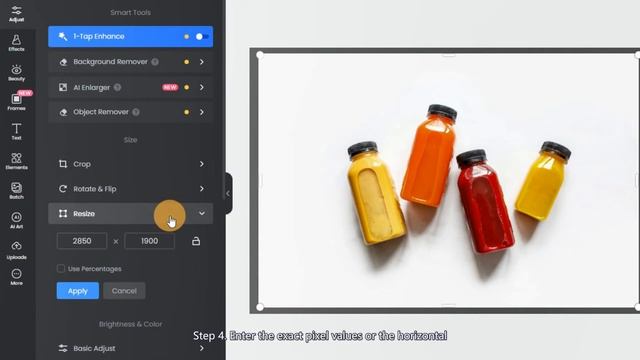Viewport: 640px width, 360px height.
Task: Open the Crop tool
Action: click(x=130, y=164)
